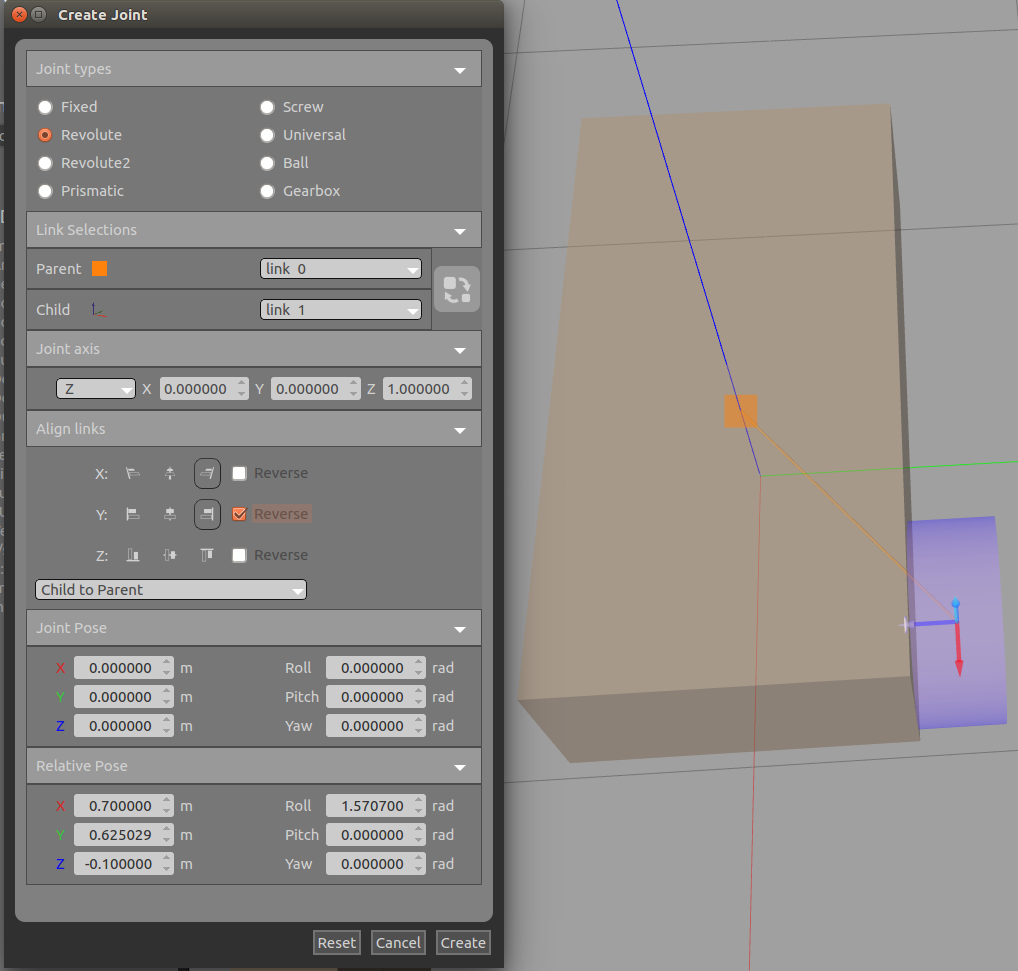Click the swap parent and child links icon

(x=457, y=289)
